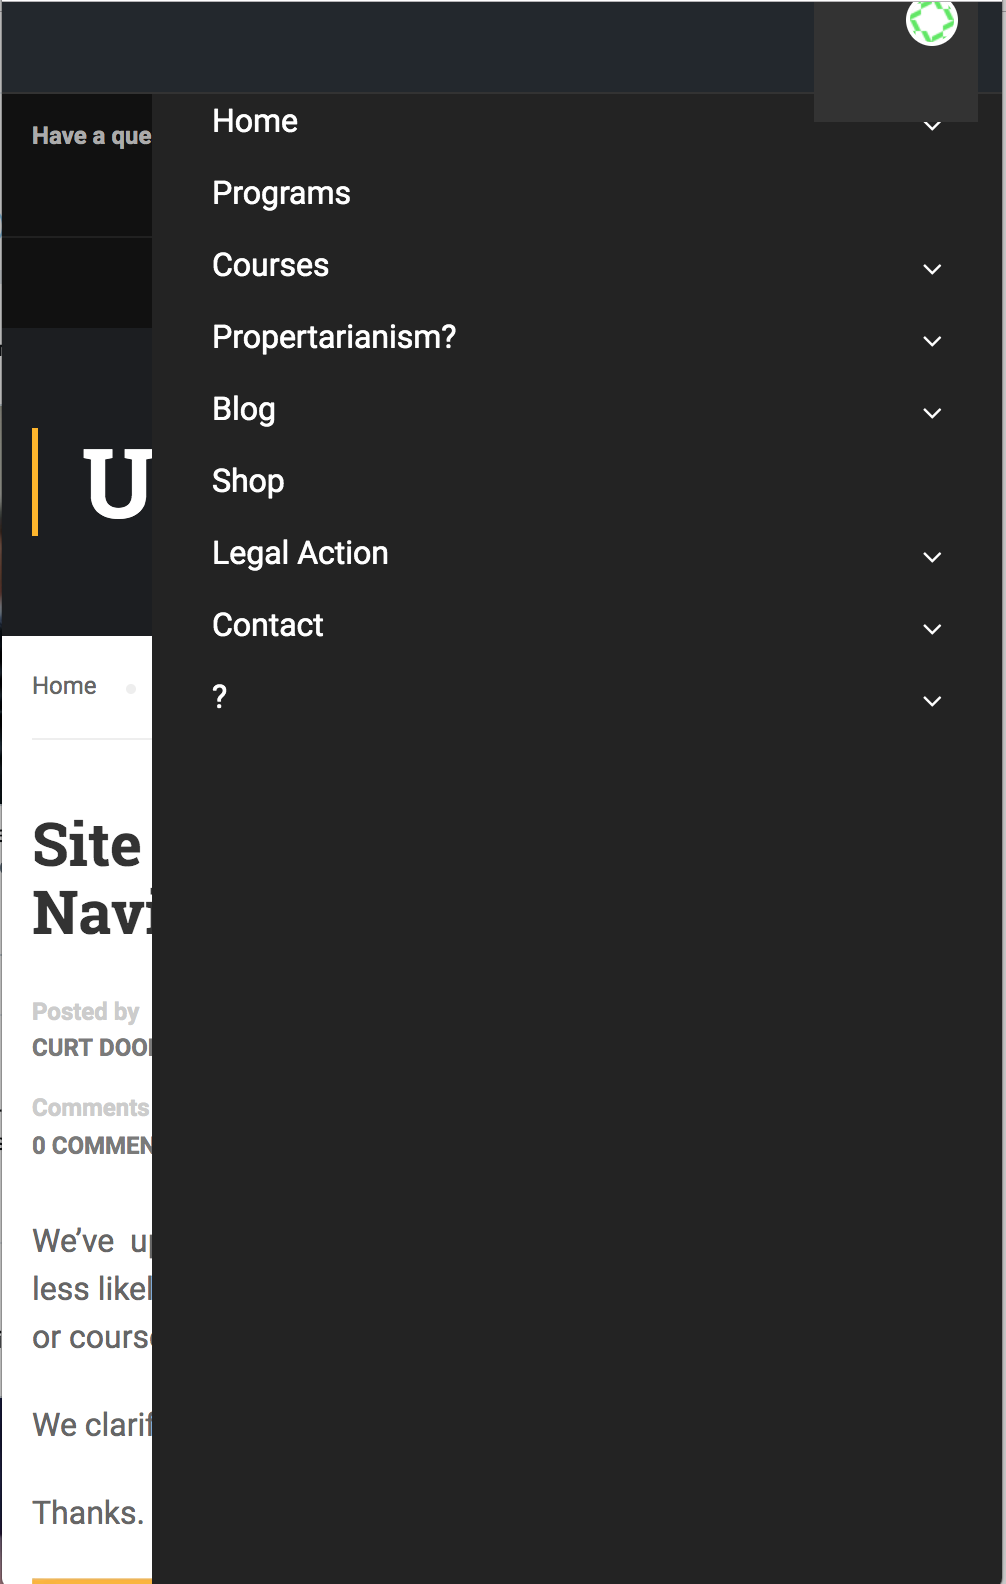Image resolution: width=1006 pixels, height=1584 pixels.
Task: Expand the Home submenu chevron
Action: 932,126
